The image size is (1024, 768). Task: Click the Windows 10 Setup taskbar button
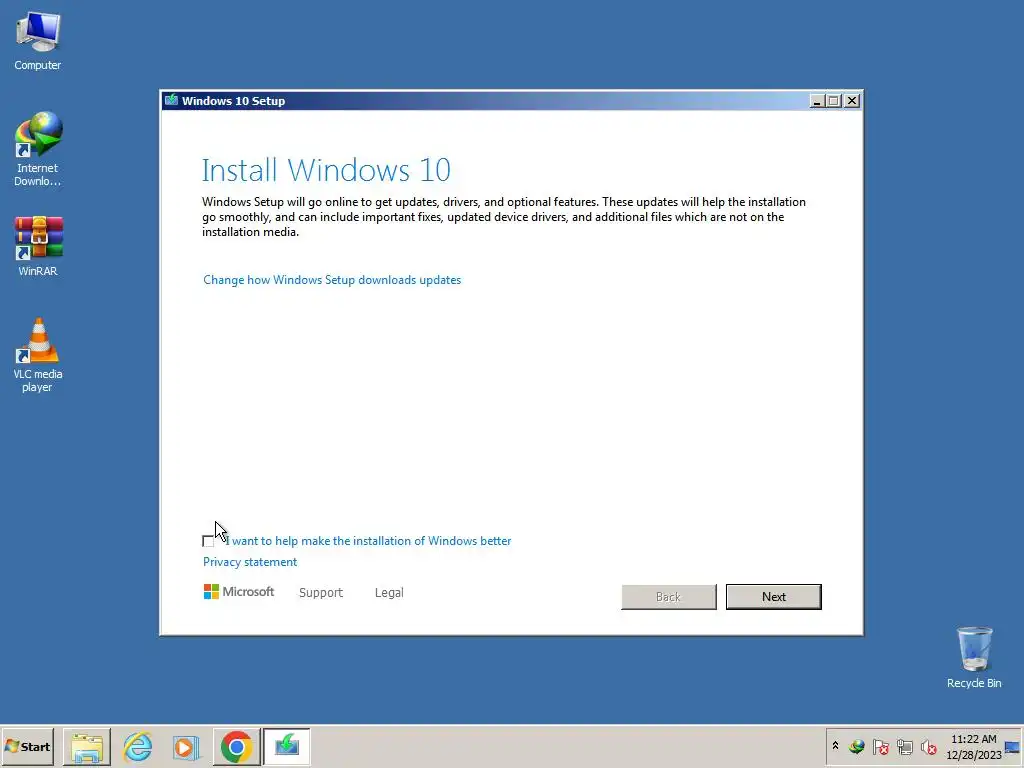(287, 746)
